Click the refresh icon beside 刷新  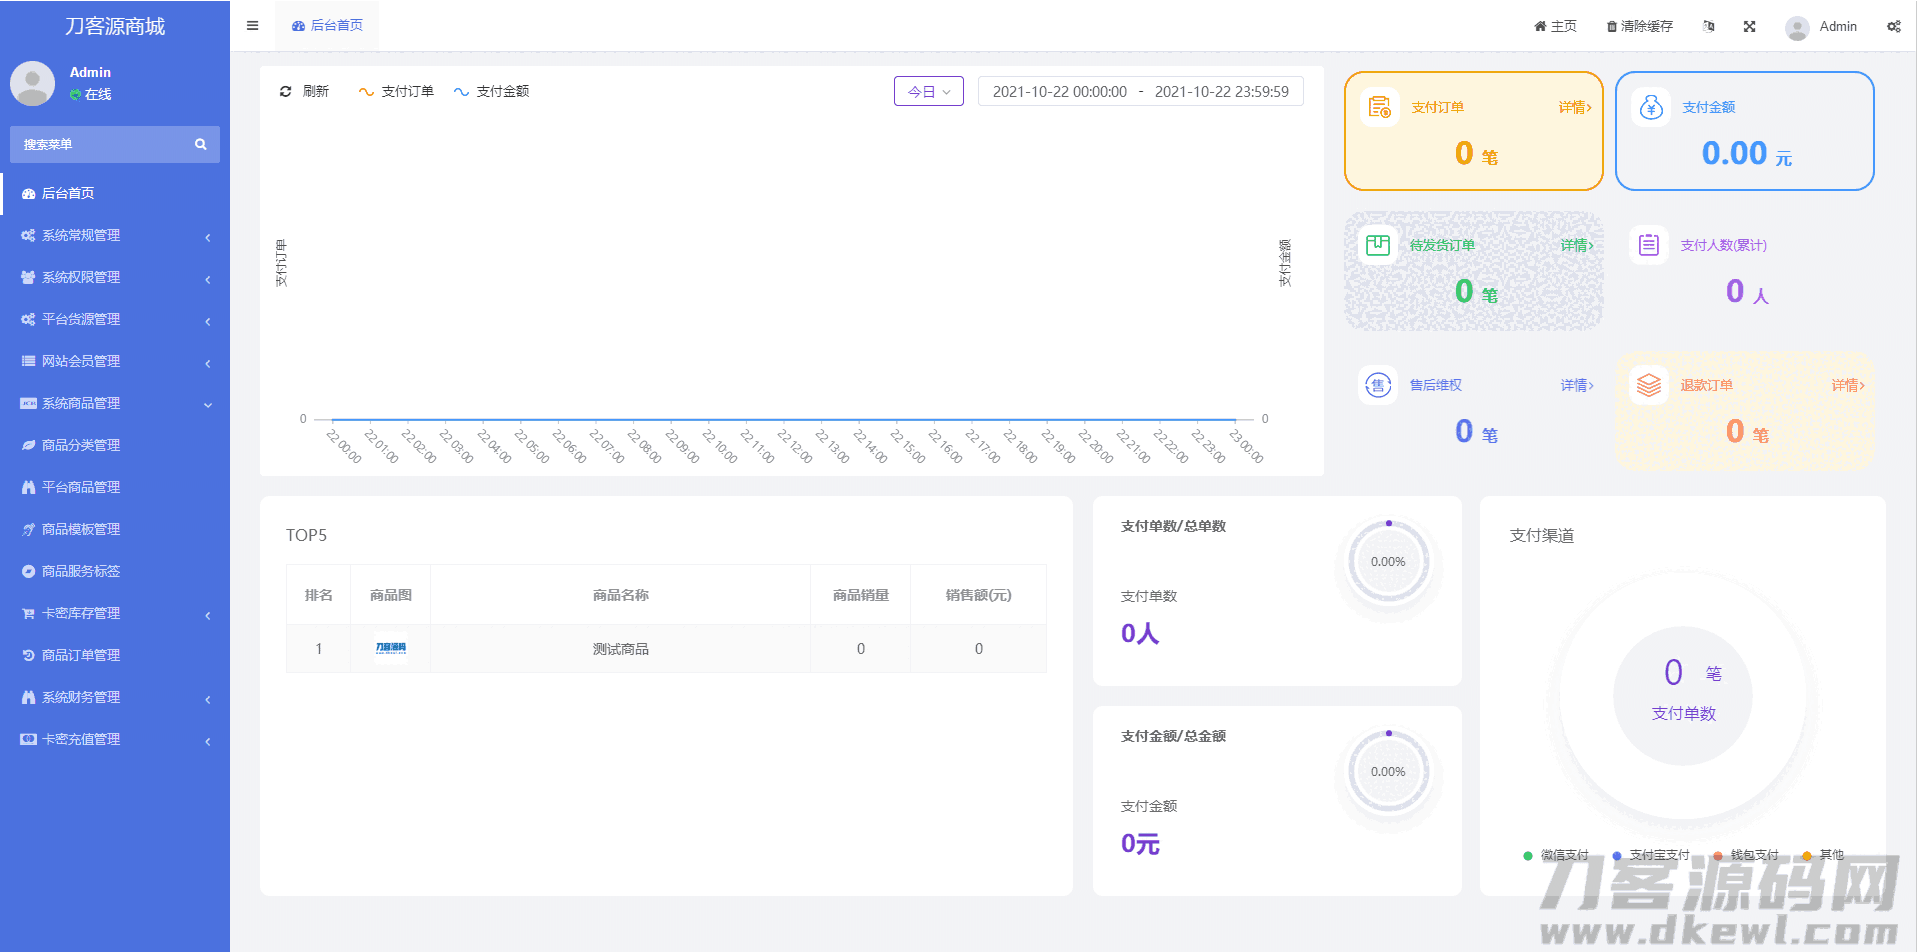pos(286,91)
